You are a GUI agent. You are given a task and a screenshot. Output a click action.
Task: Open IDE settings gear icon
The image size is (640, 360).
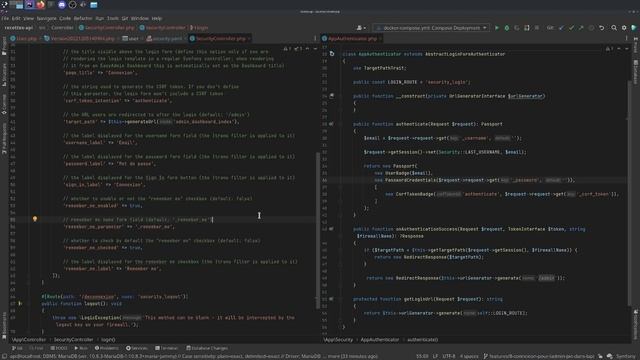click(x=624, y=28)
